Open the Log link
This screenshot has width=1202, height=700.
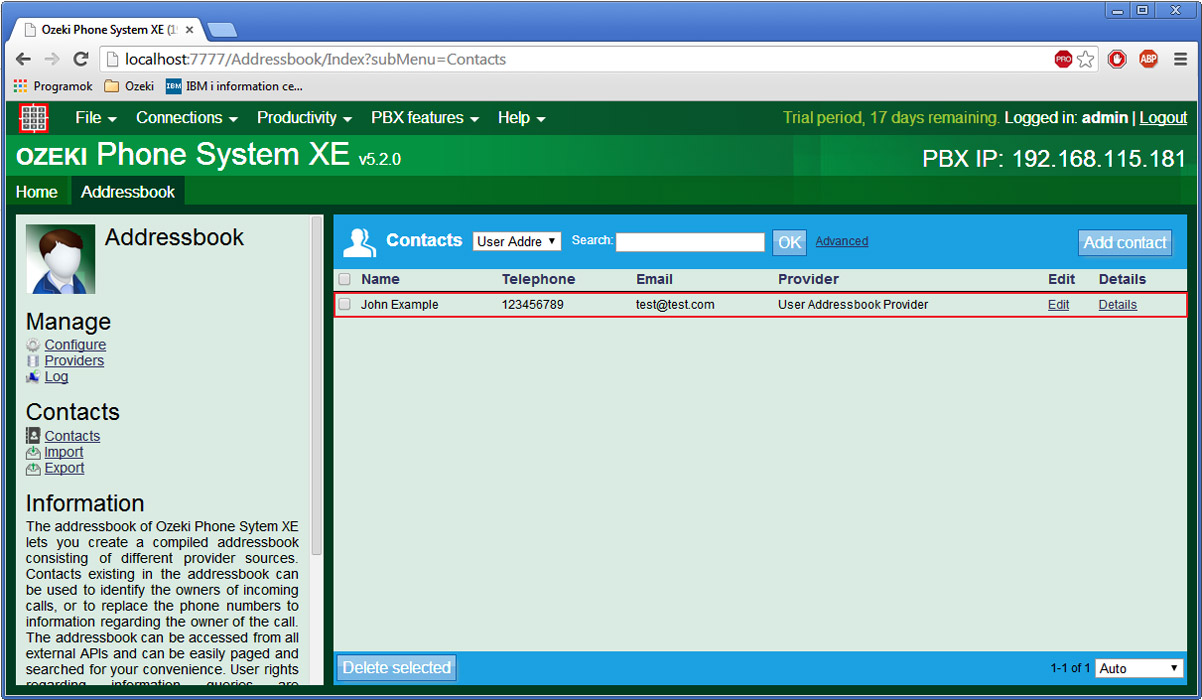point(56,377)
